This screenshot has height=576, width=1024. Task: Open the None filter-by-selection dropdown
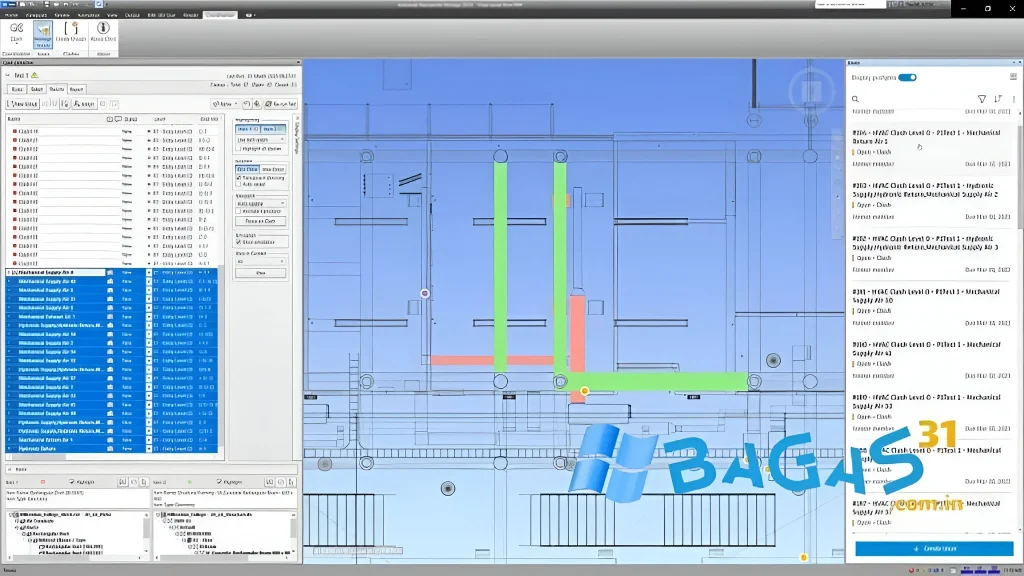pos(226,104)
